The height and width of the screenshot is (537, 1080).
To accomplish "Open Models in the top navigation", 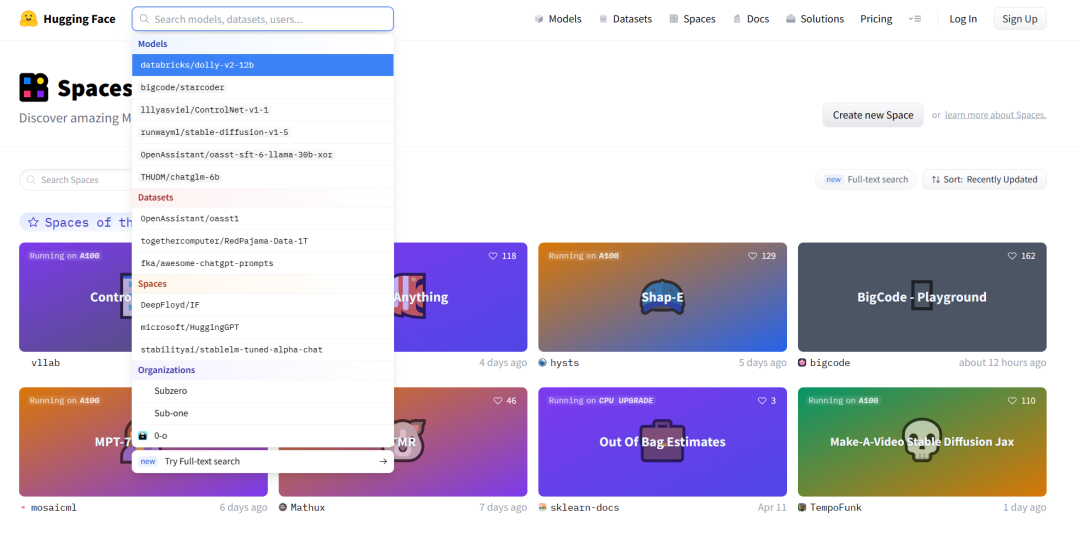I will pos(565,19).
